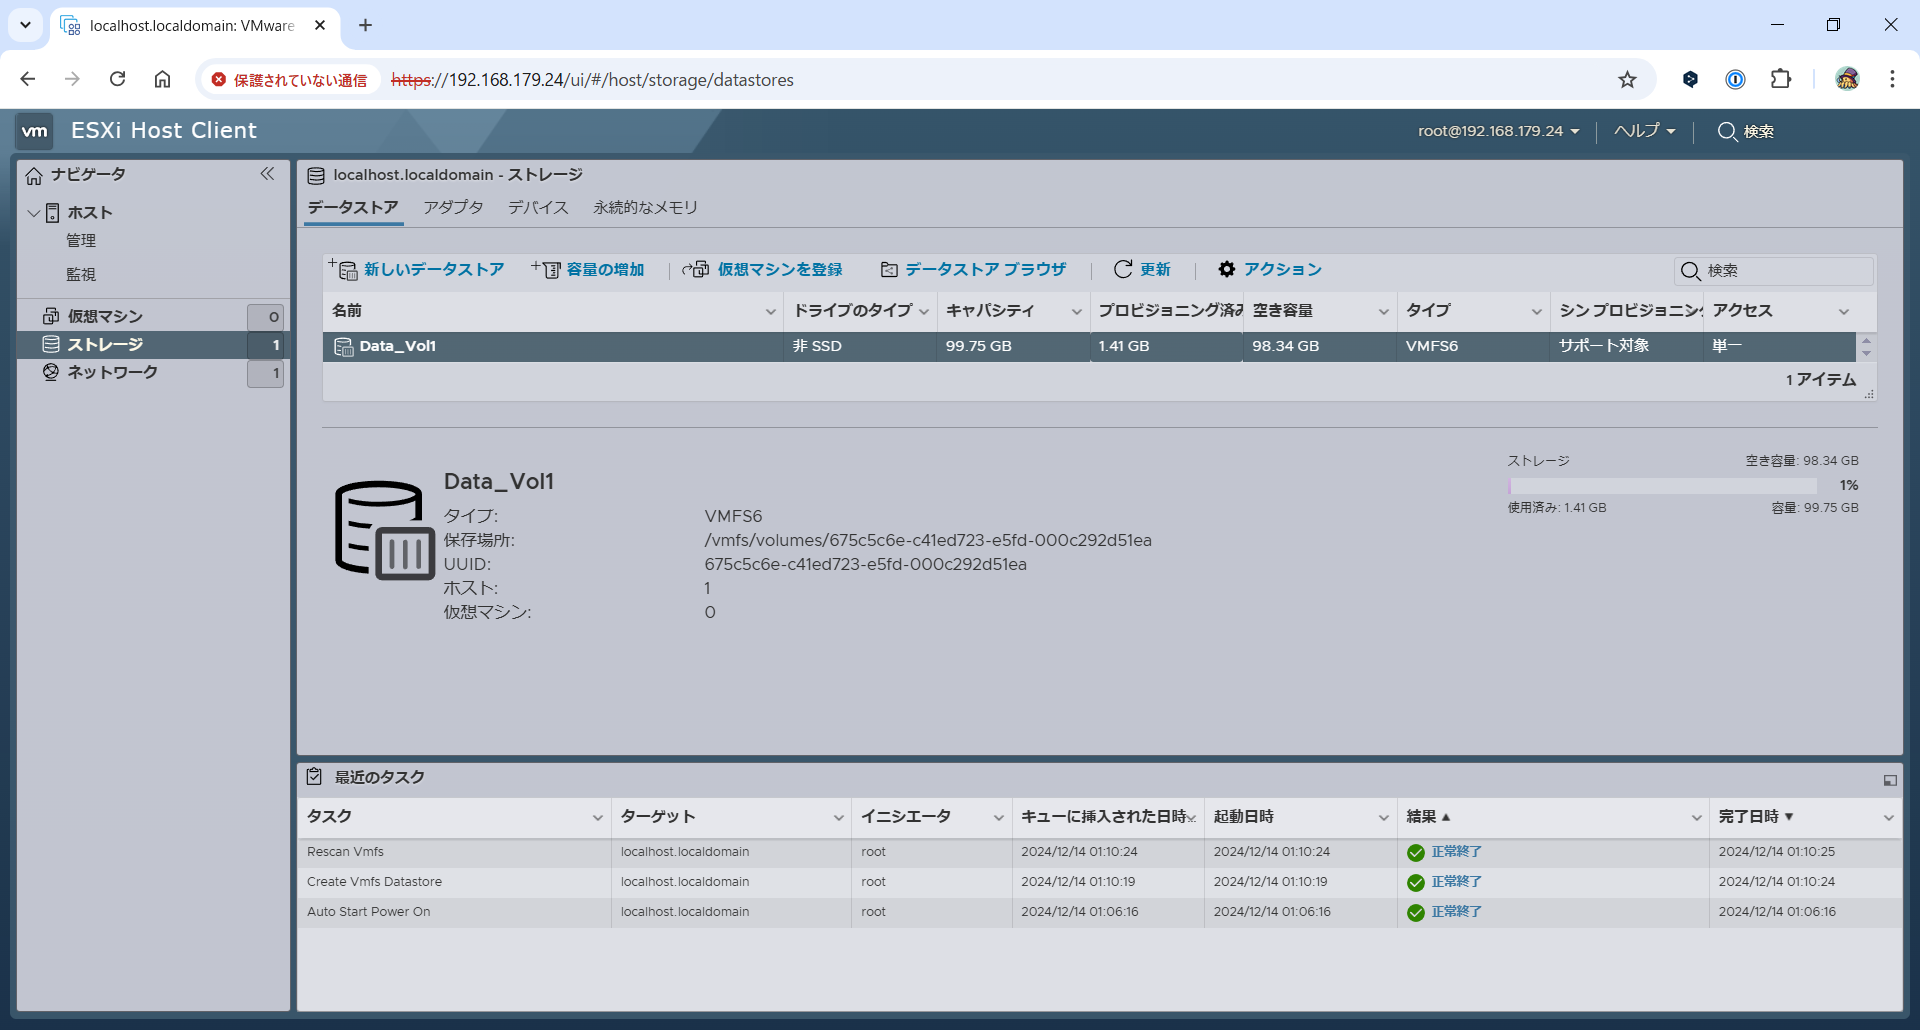The width and height of the screenshot is (1920, 1030).
Task: Open the browser extensions puzzle icon
Action: (x=1781, y=79)
